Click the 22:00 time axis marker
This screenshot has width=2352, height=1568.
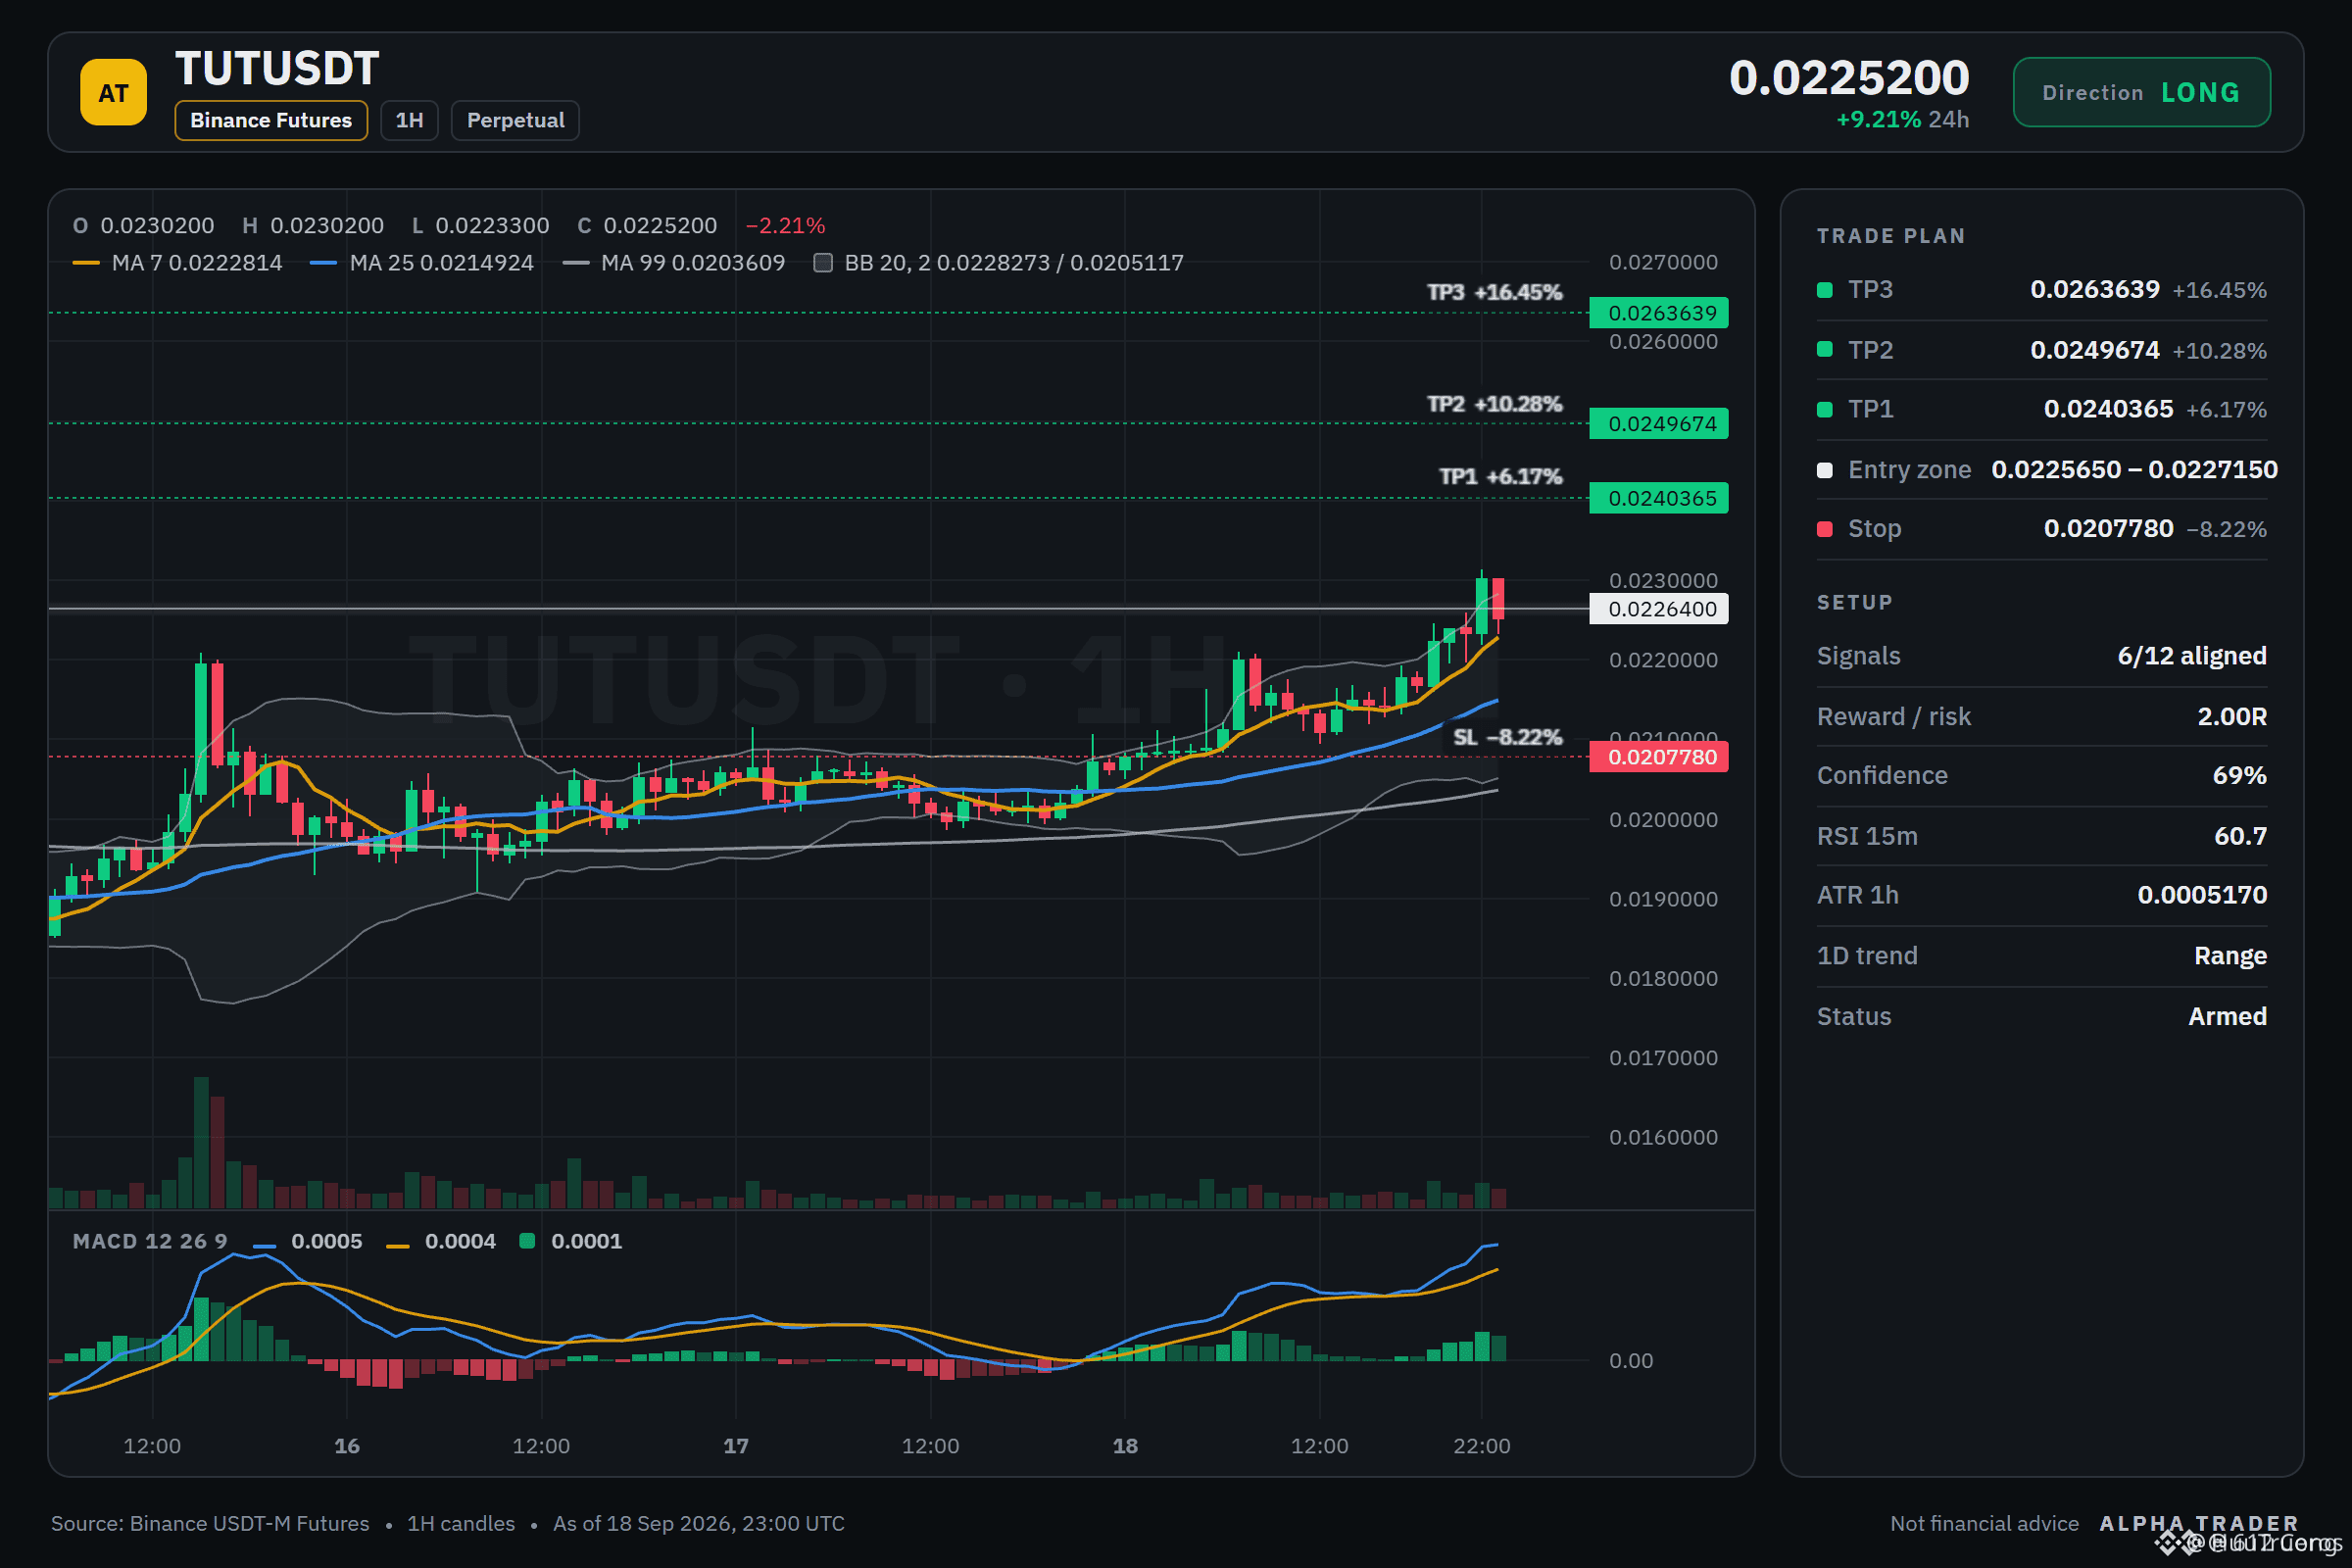click(x=1481, y=1446)
